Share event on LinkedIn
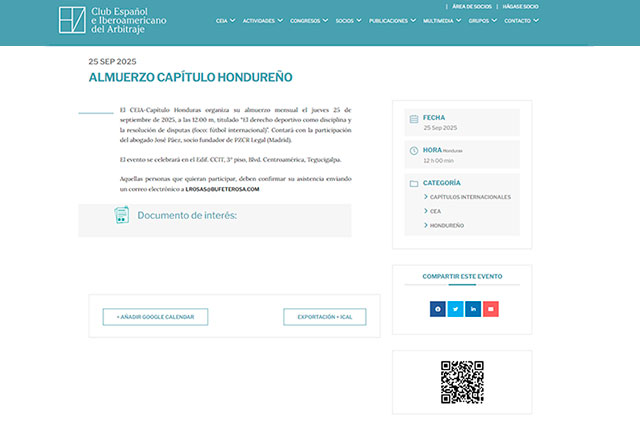The image size is (640, 425). point(473,309)
